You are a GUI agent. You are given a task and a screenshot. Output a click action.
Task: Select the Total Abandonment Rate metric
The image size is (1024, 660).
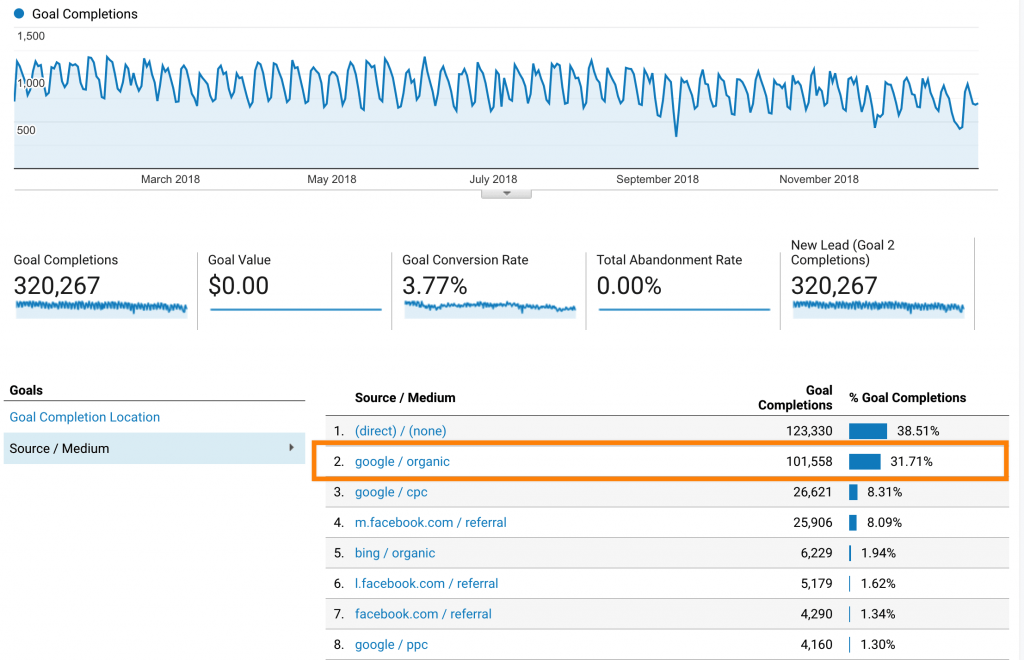pos(684,285)
